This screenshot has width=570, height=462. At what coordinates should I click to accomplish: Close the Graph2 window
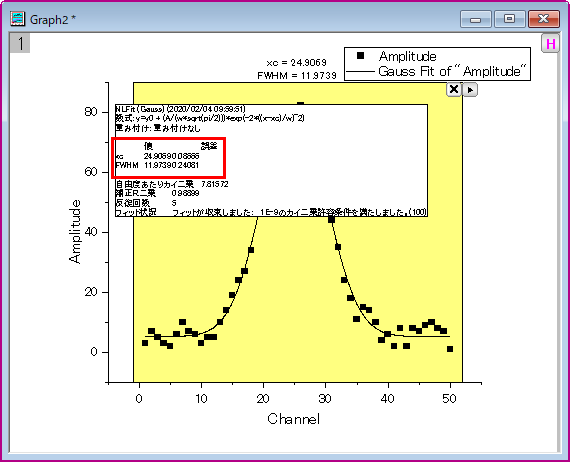tap(543, 19)
